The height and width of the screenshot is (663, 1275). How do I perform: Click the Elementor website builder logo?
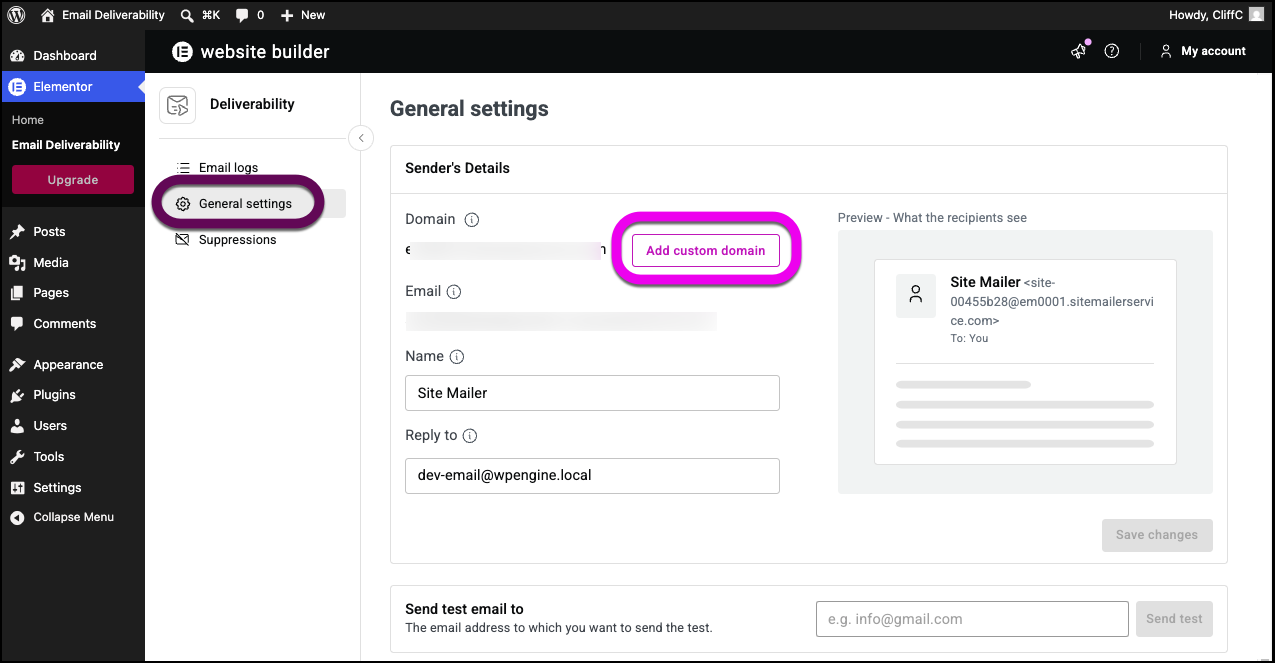tap(250, 52)
